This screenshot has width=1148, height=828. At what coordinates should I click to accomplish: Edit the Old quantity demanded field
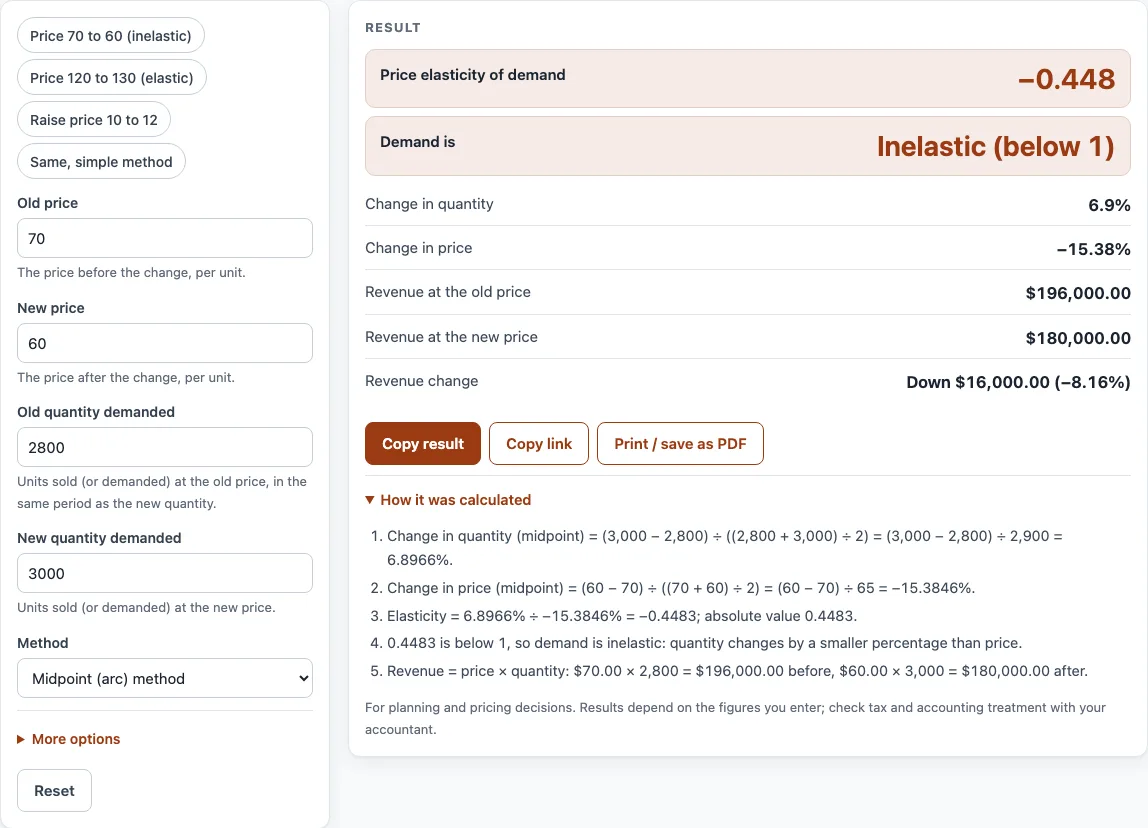click(x=165, y=447)
